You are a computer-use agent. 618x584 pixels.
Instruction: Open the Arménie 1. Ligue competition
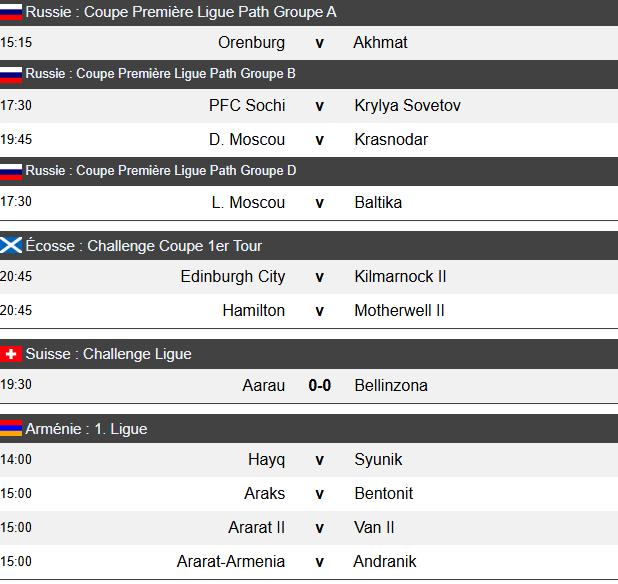(86, 429)
